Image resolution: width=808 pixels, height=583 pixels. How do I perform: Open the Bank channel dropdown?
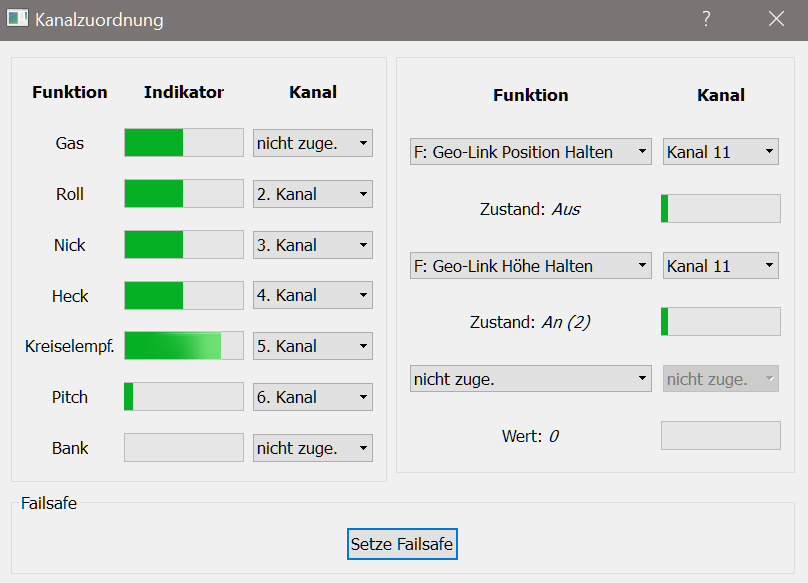(x=312, y=448)
